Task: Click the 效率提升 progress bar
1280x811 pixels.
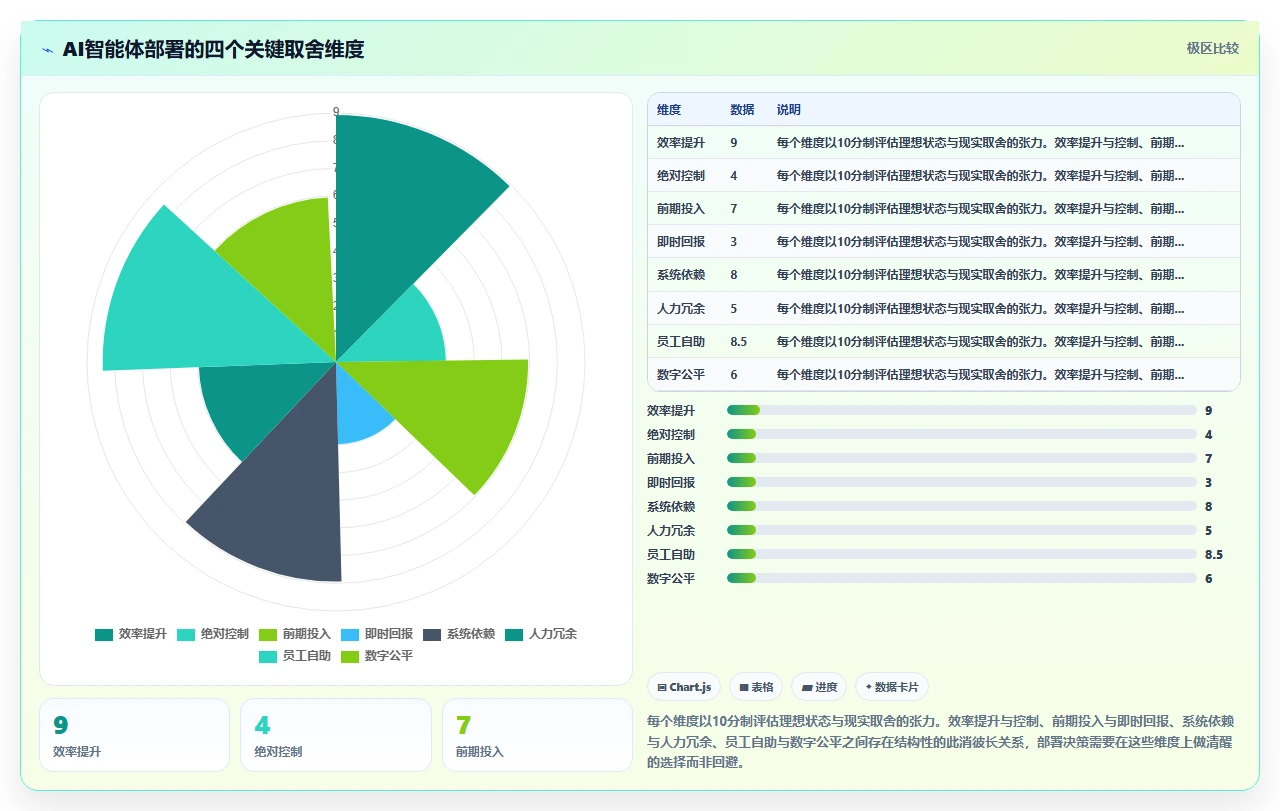Action: [962, 410]
